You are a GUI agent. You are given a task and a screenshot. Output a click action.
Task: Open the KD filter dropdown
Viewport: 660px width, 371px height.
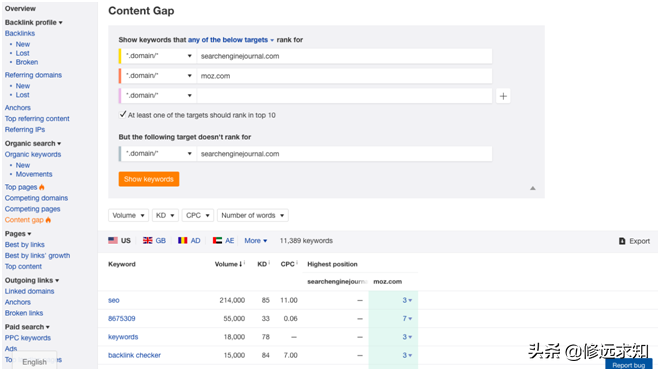pyautogui.click(x=165, y=215)
